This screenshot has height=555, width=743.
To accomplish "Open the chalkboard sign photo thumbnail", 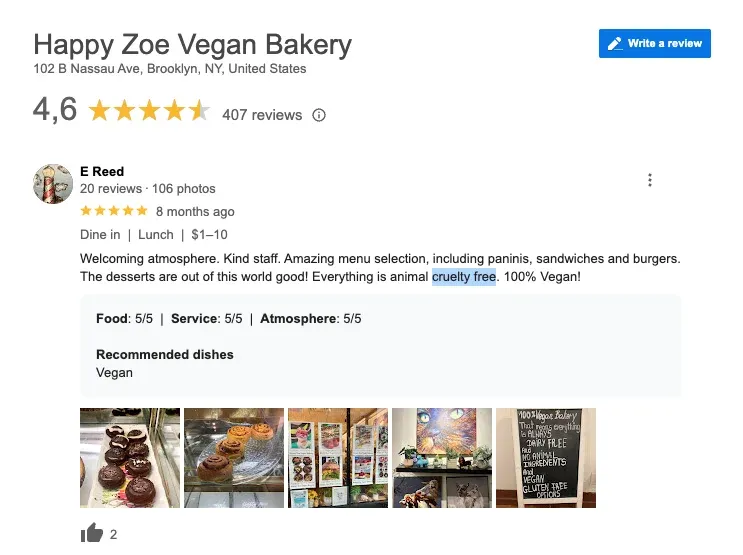I will (x=546, y=458).
